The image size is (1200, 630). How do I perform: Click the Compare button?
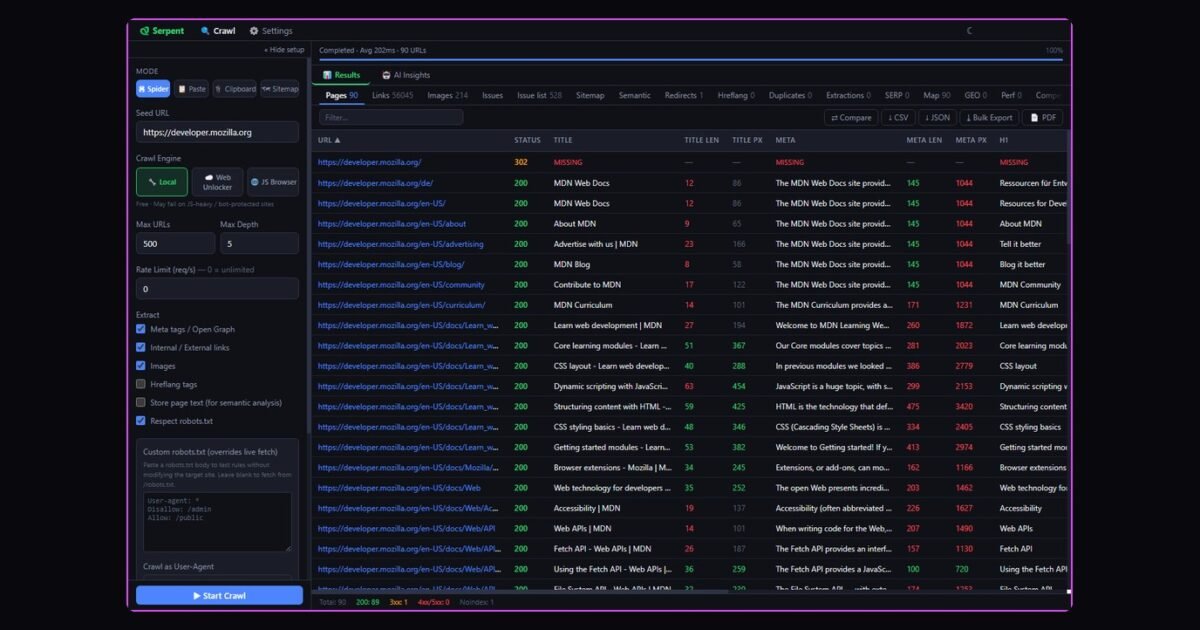[x=851, y=117]
